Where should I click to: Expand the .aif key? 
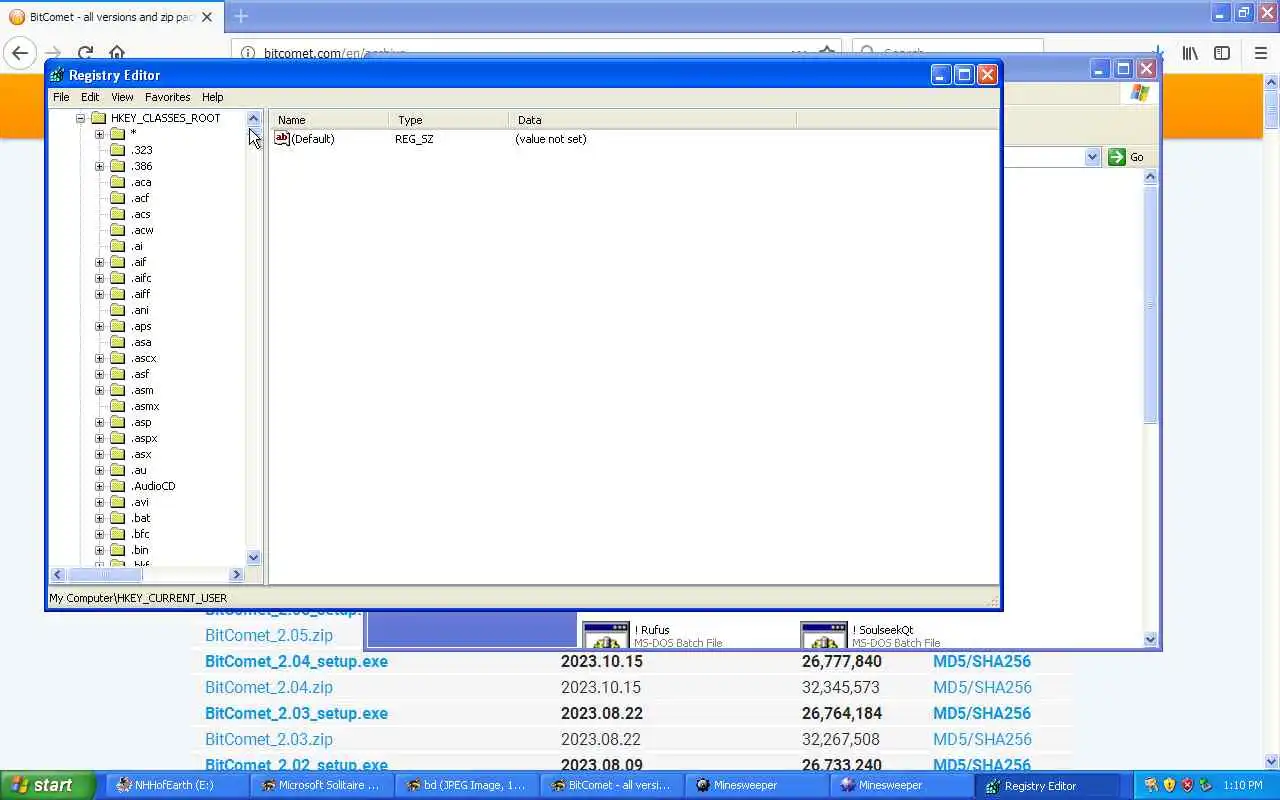[x=99, y=262]
